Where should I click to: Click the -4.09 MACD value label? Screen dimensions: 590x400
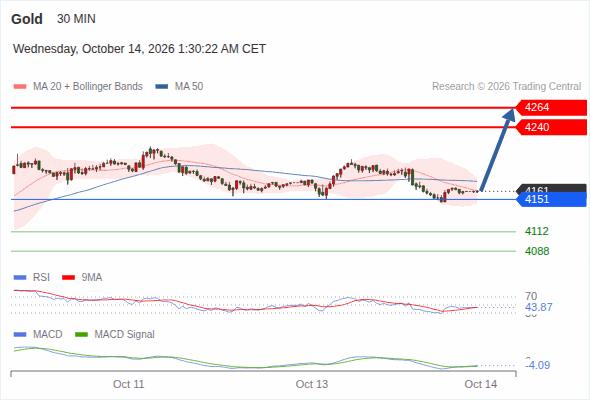[538, 365]
